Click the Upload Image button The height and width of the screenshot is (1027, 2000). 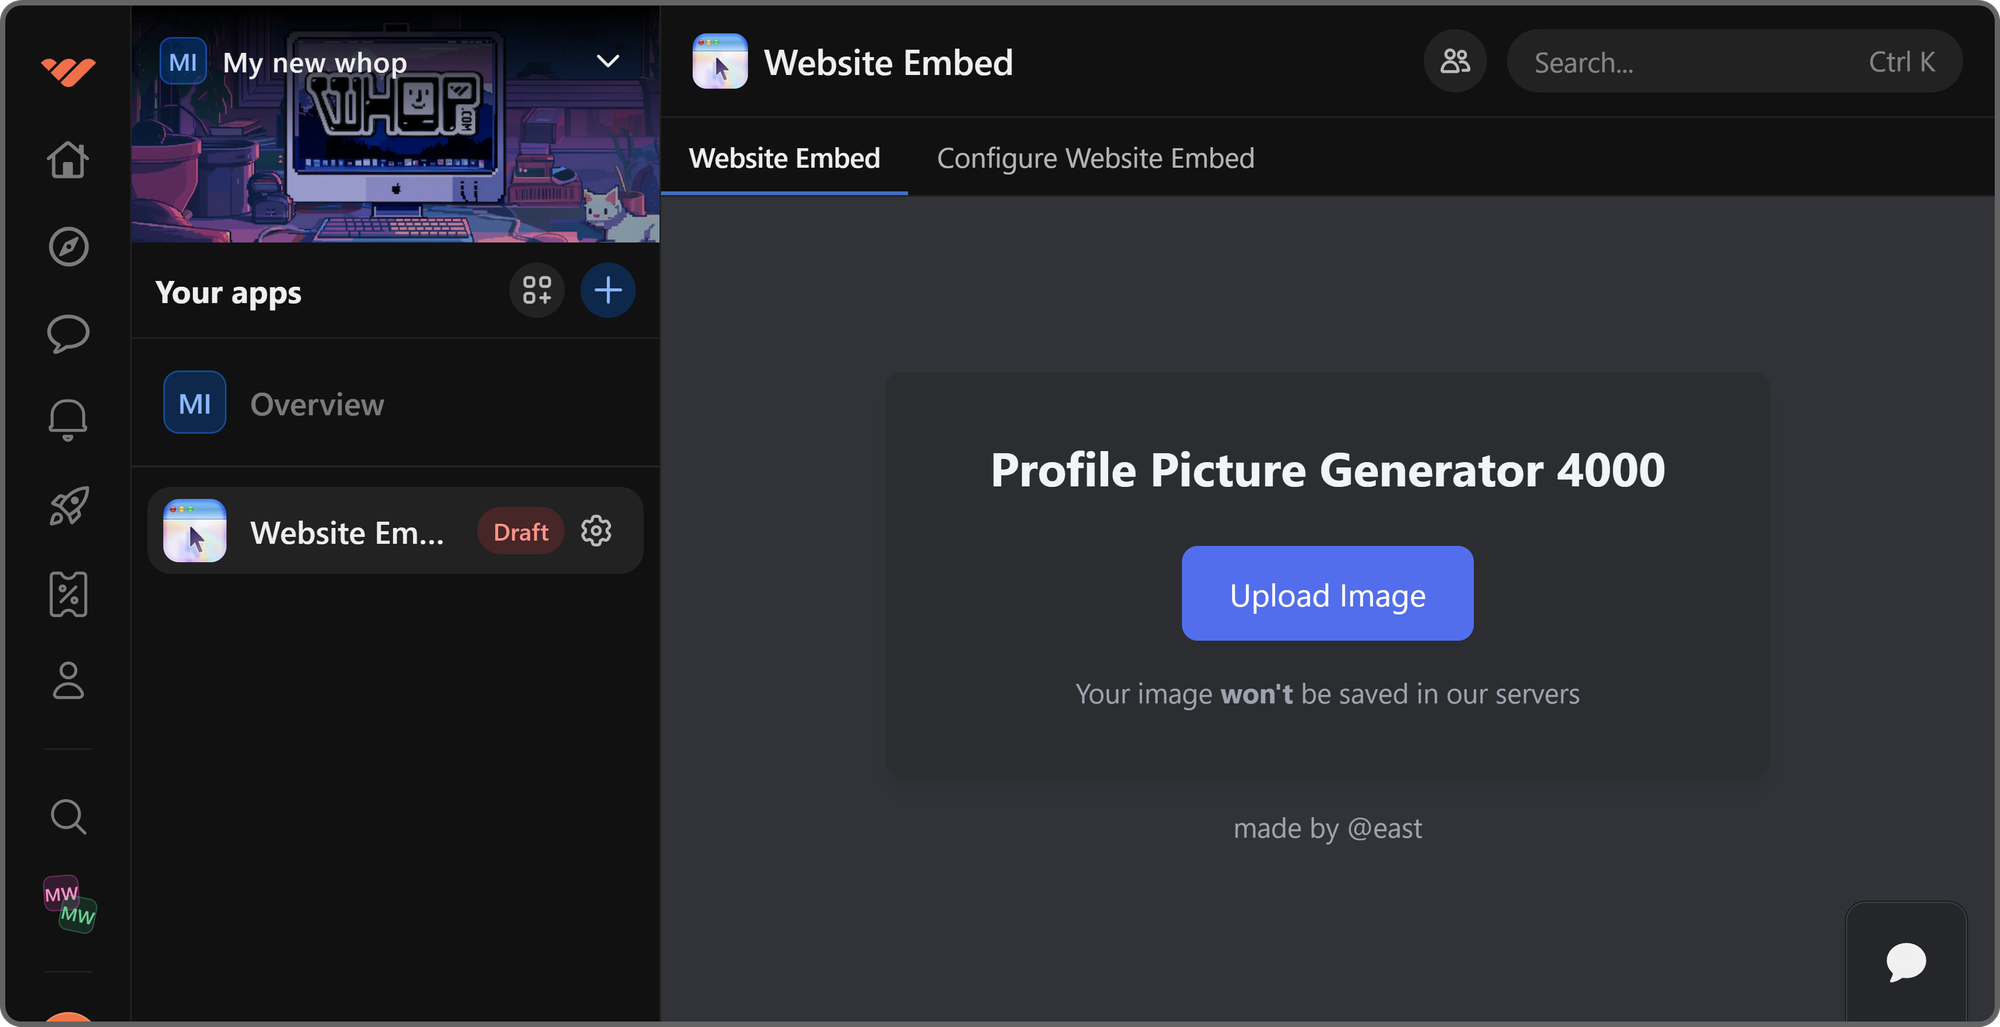click(1327, 593)
